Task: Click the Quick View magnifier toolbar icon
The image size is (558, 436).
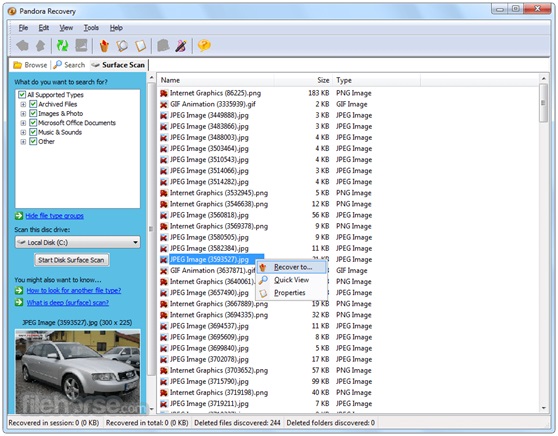Action: [122, 46]
